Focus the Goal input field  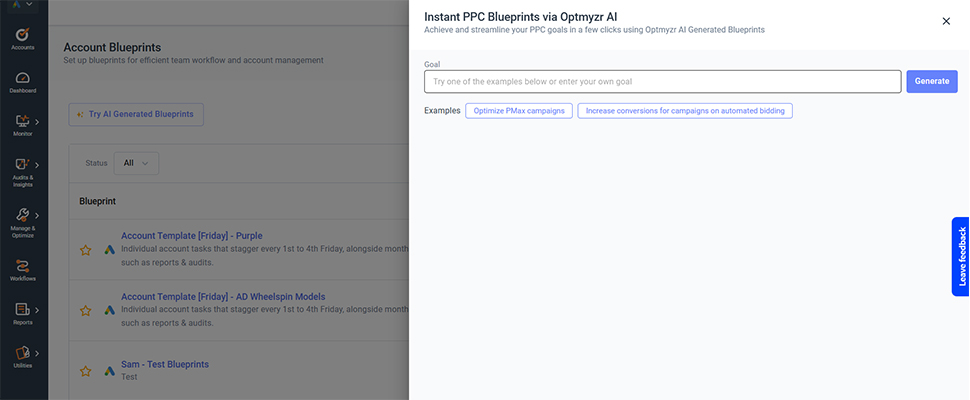tap(663, 82)
